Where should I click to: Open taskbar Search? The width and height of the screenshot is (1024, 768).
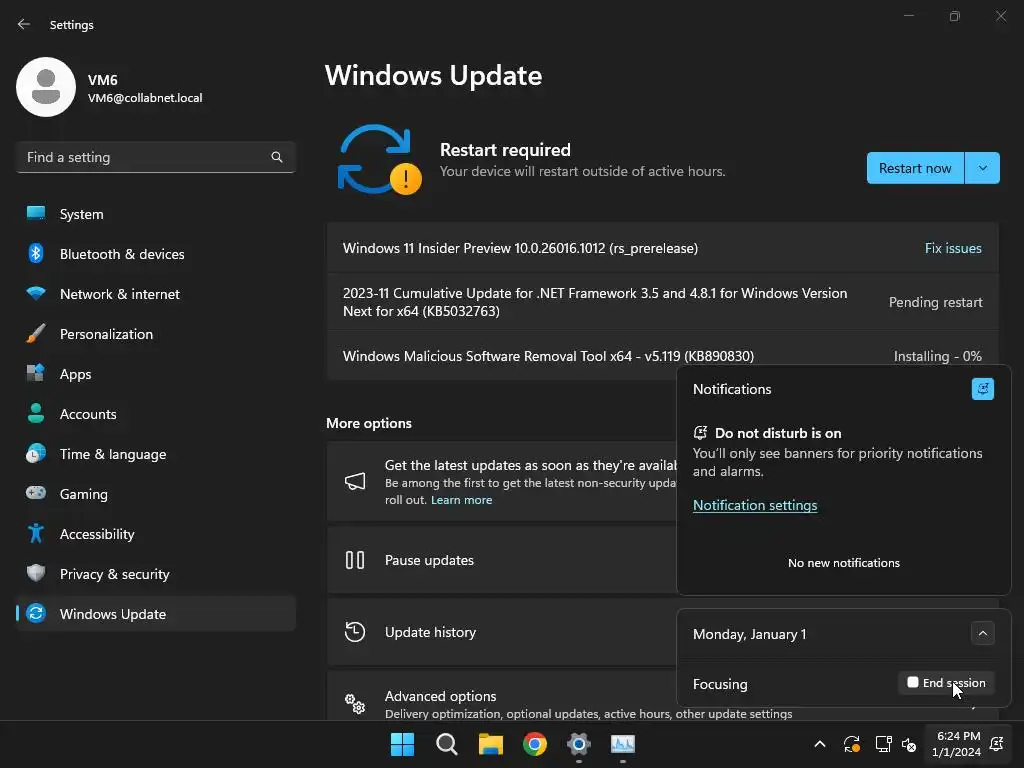point(447,744)
